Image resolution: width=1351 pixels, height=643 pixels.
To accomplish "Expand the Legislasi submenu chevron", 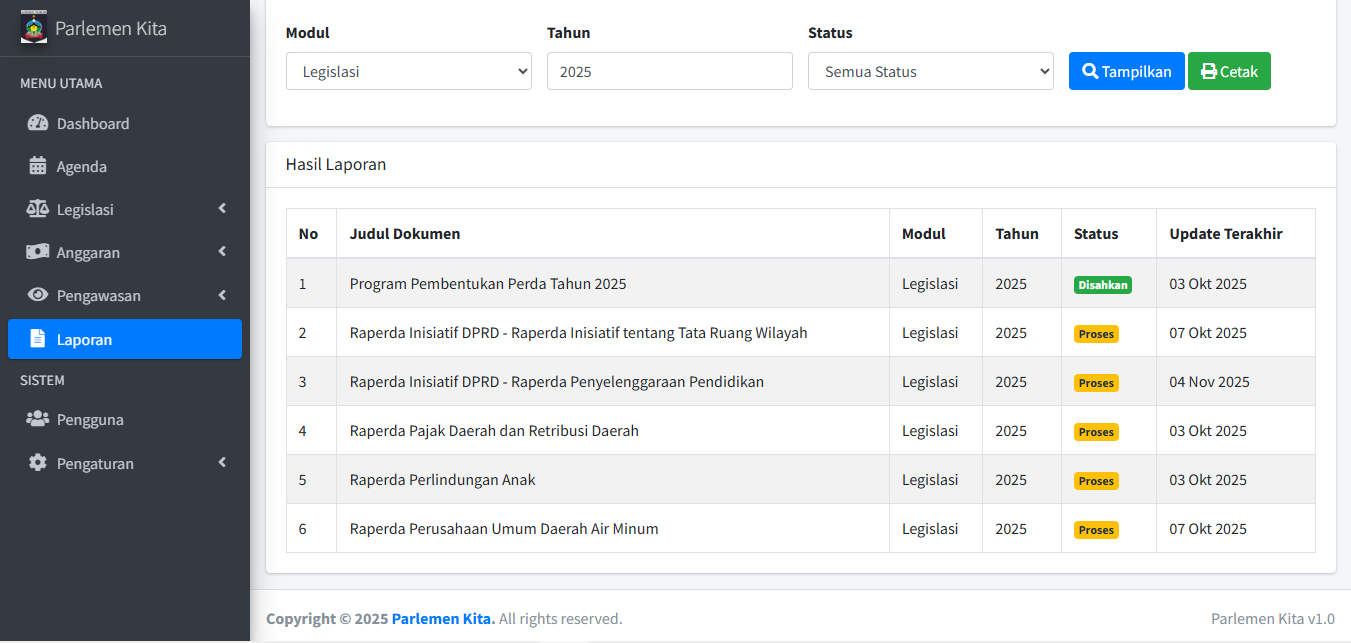I will tap(222, 209).
